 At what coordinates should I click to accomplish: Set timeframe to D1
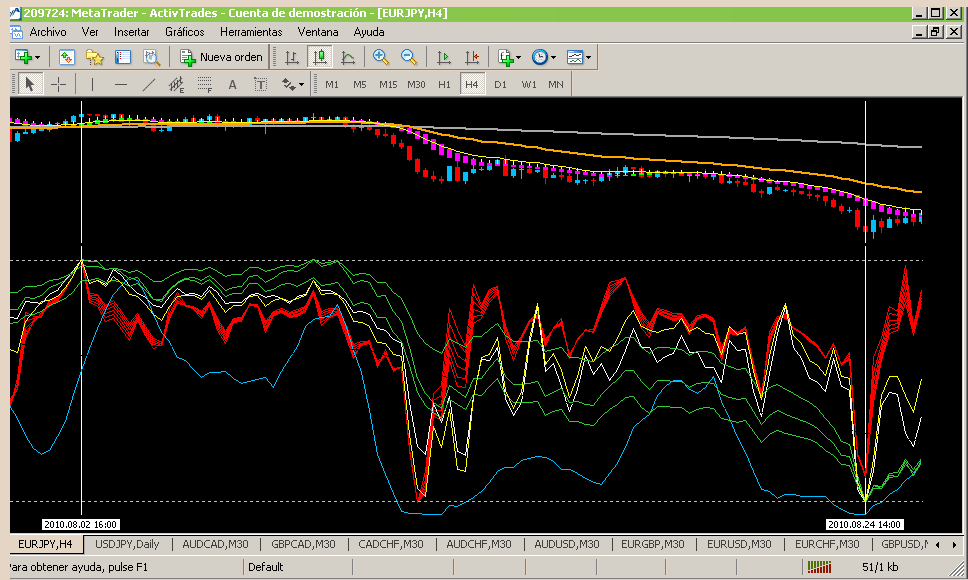[x=500, y=84]
